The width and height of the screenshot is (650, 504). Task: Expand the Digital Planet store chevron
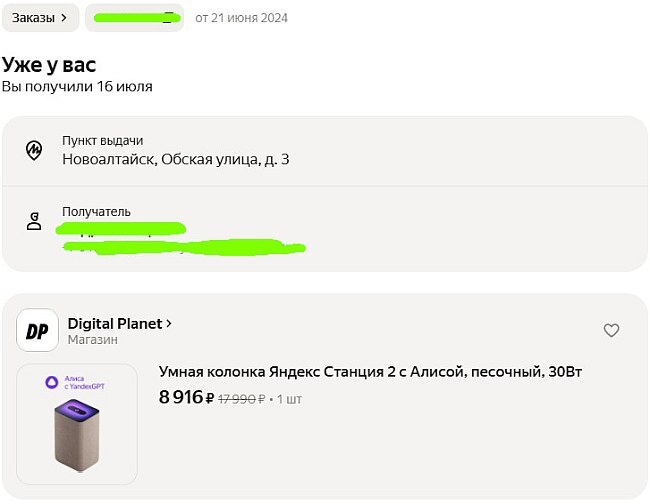click(169, 323)
